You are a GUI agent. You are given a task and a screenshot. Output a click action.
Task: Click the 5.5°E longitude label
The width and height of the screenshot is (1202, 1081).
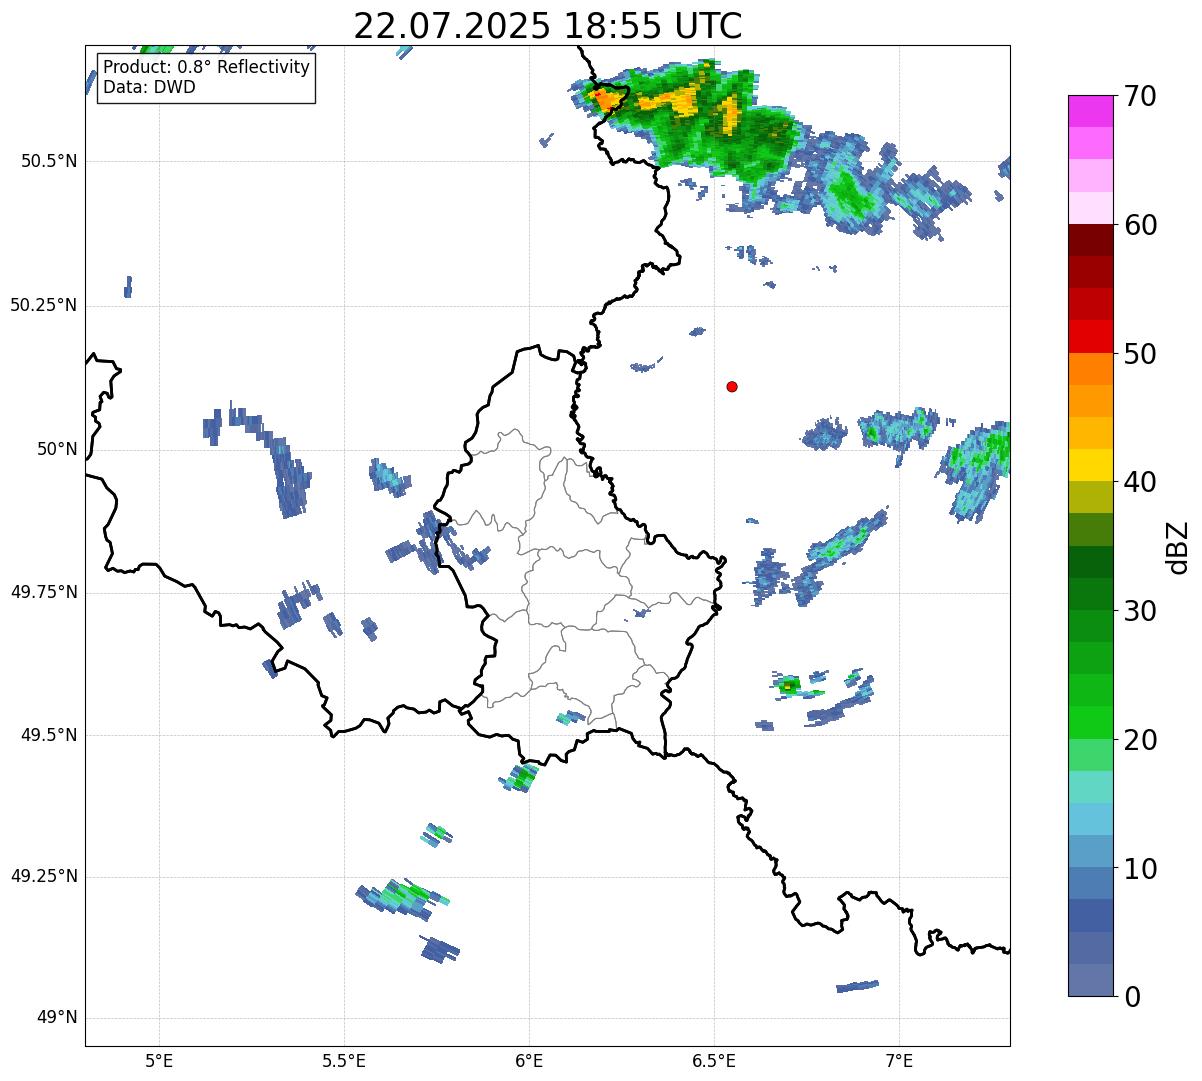(x=344, y=1061)
